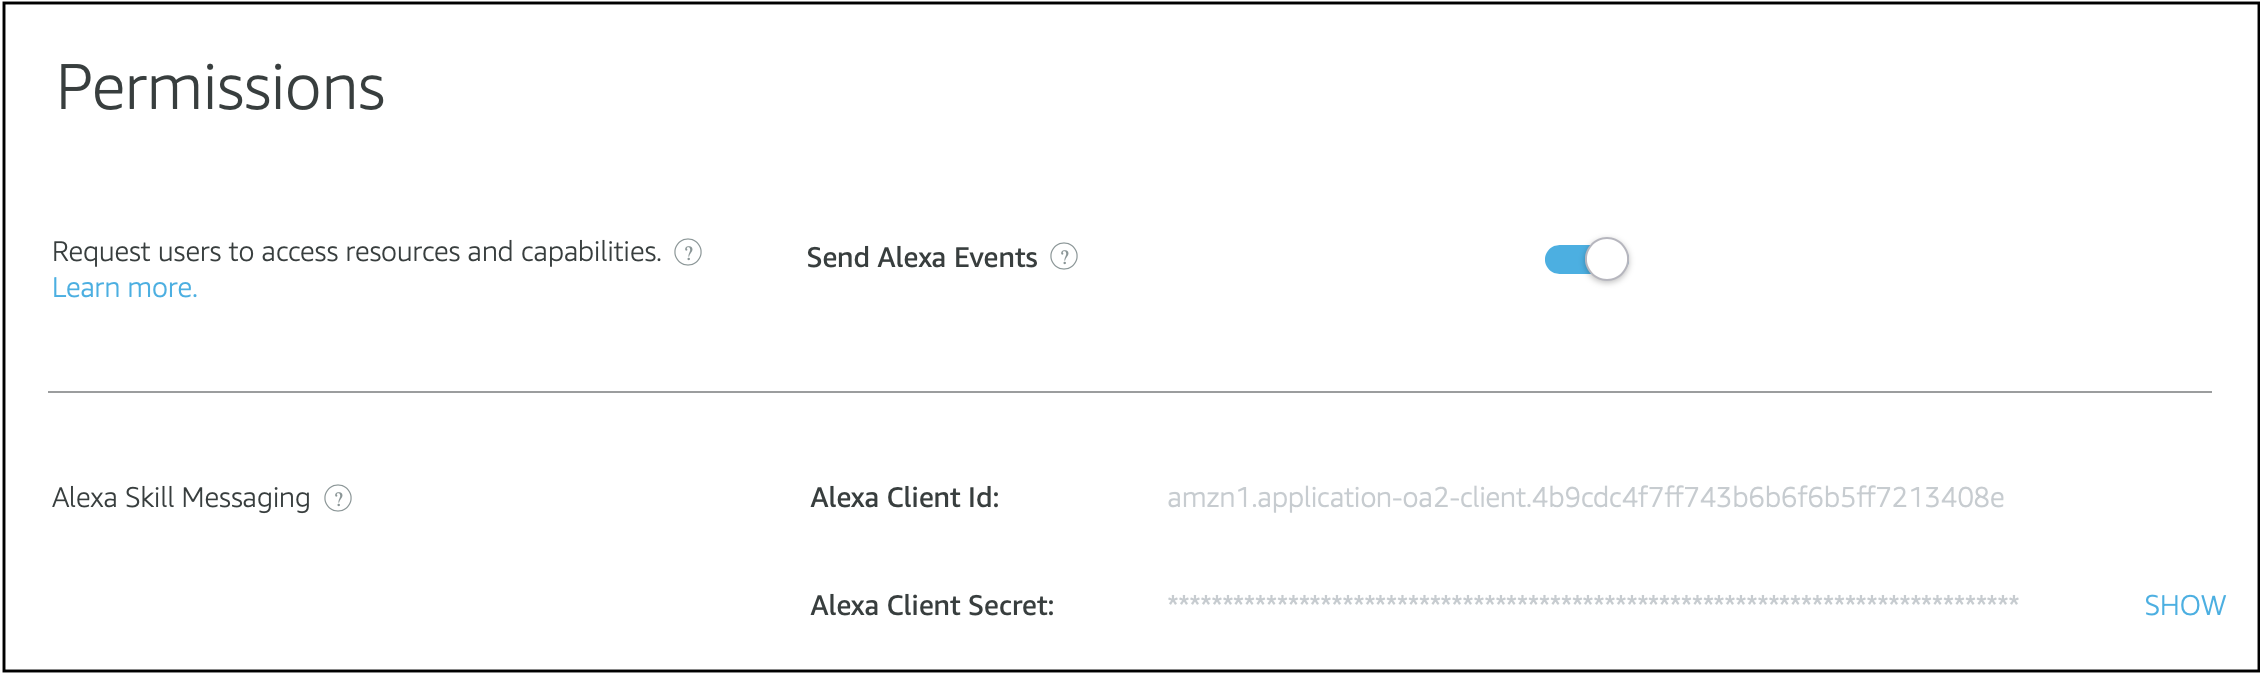2260x674 pixels.
Task: Click the white knob of the Events switch
Action: click(x=1607, y=259)
